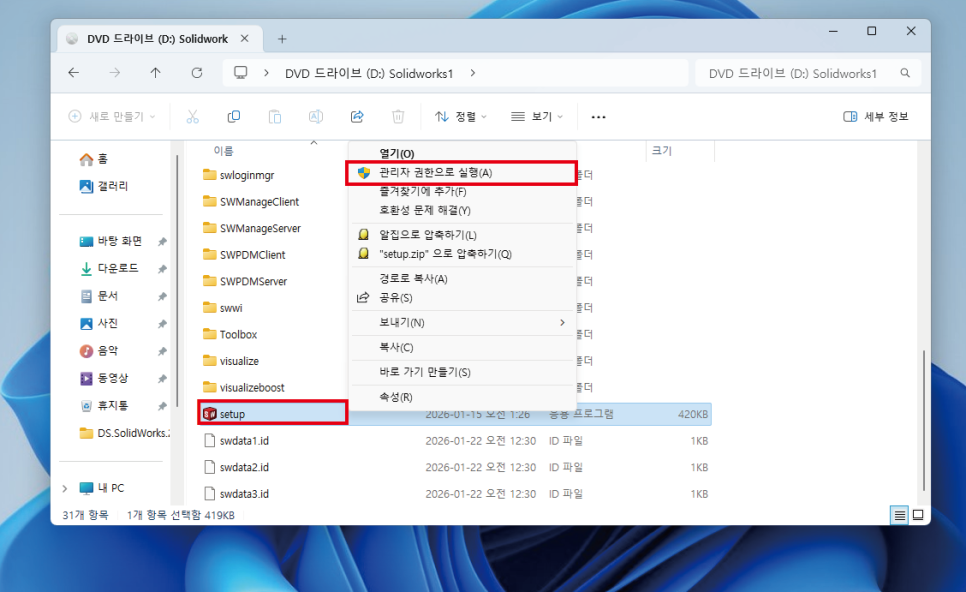Select the swdata3.id file
Image resolution: width=966 pixels, height=592 pixels.
pos(244,494)
